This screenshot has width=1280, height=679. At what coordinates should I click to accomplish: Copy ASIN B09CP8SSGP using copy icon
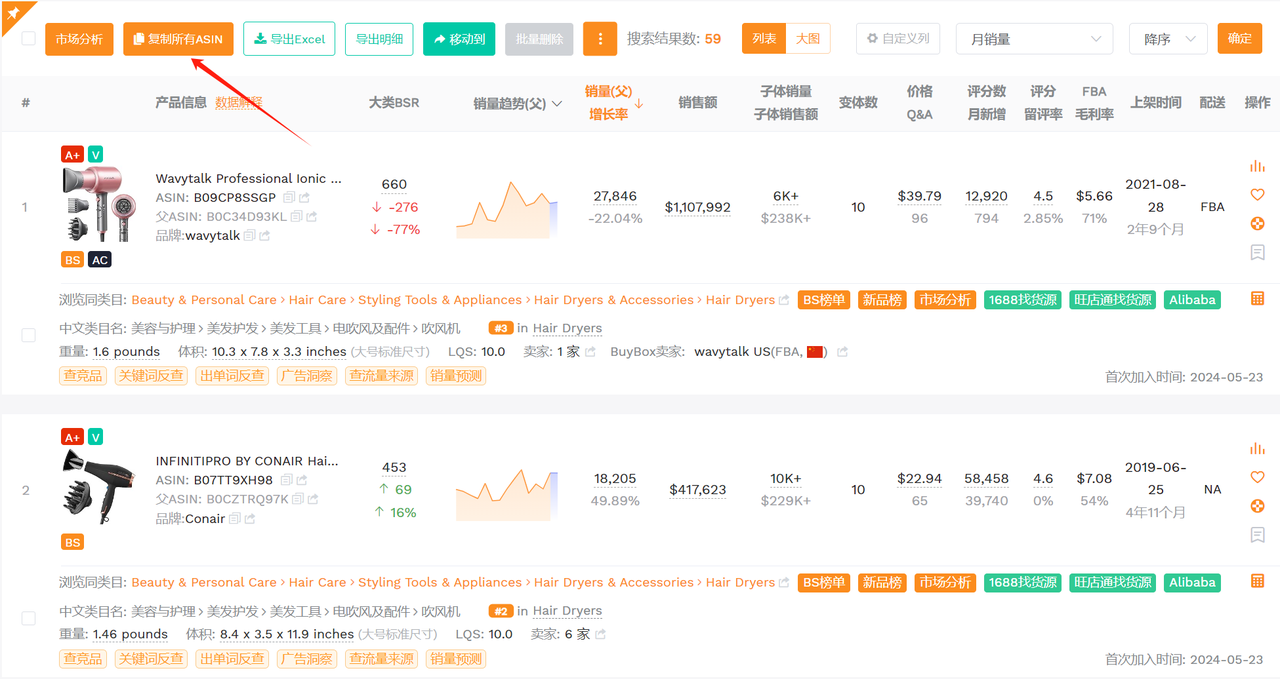point(288,198)
